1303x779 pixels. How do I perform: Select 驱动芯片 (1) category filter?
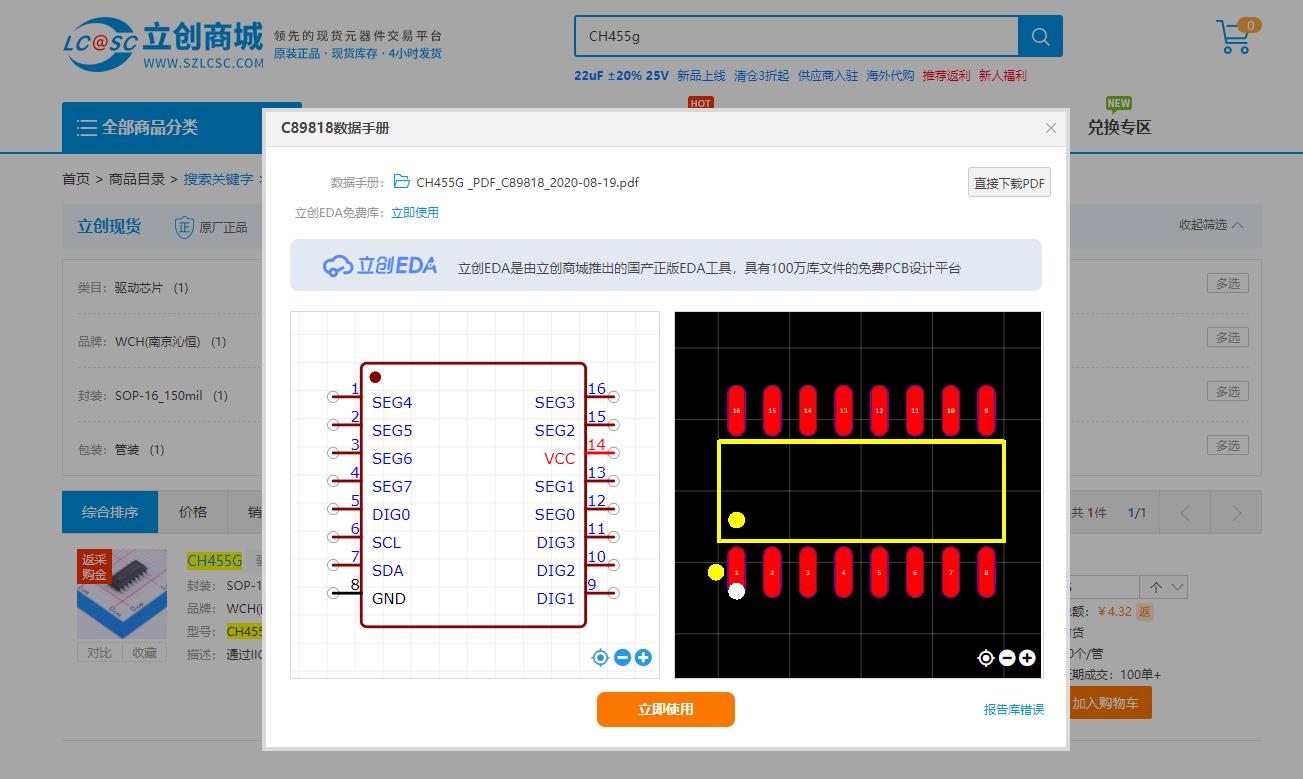(151, 288)
